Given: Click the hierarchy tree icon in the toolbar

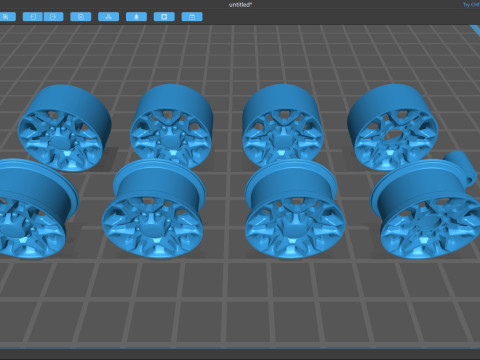Looking at the screenshot, I should point(109,17).
